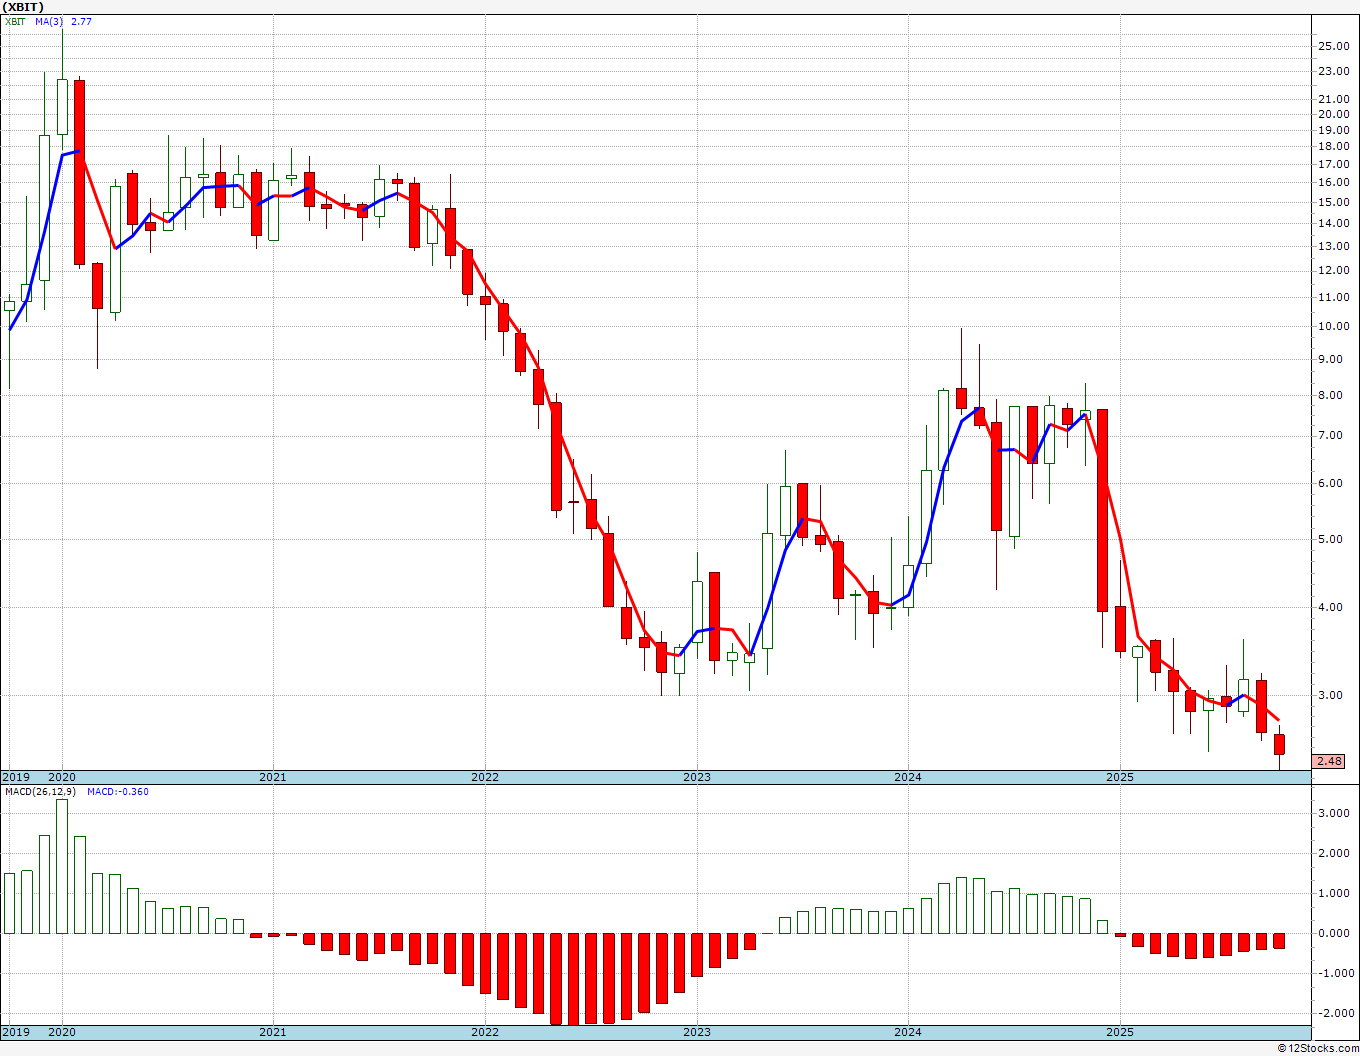Select the 2020 marker on price timeline
Image resolution: width=1360 pixels, height=1056 pixels.
pos(62,777)
